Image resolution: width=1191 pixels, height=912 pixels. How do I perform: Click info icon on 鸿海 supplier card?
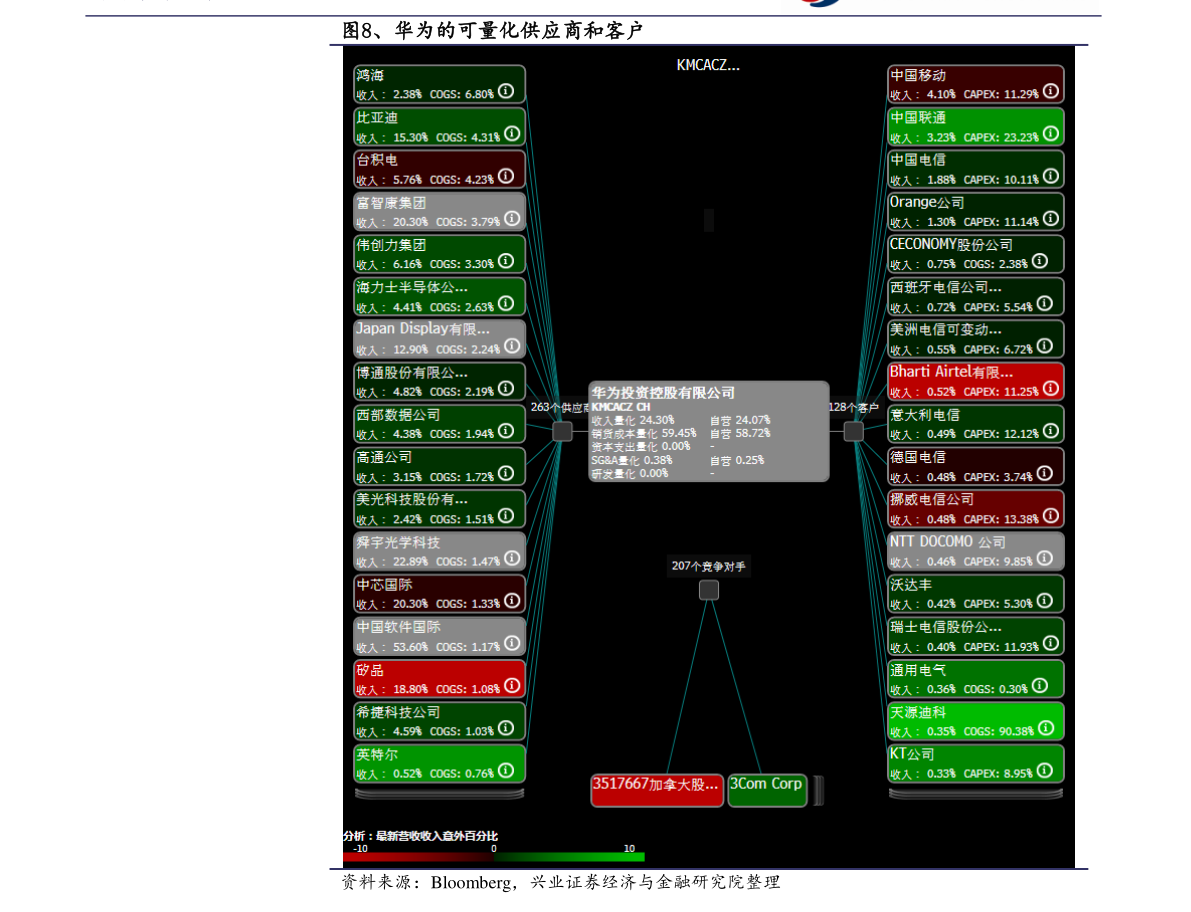coord(506,91)
